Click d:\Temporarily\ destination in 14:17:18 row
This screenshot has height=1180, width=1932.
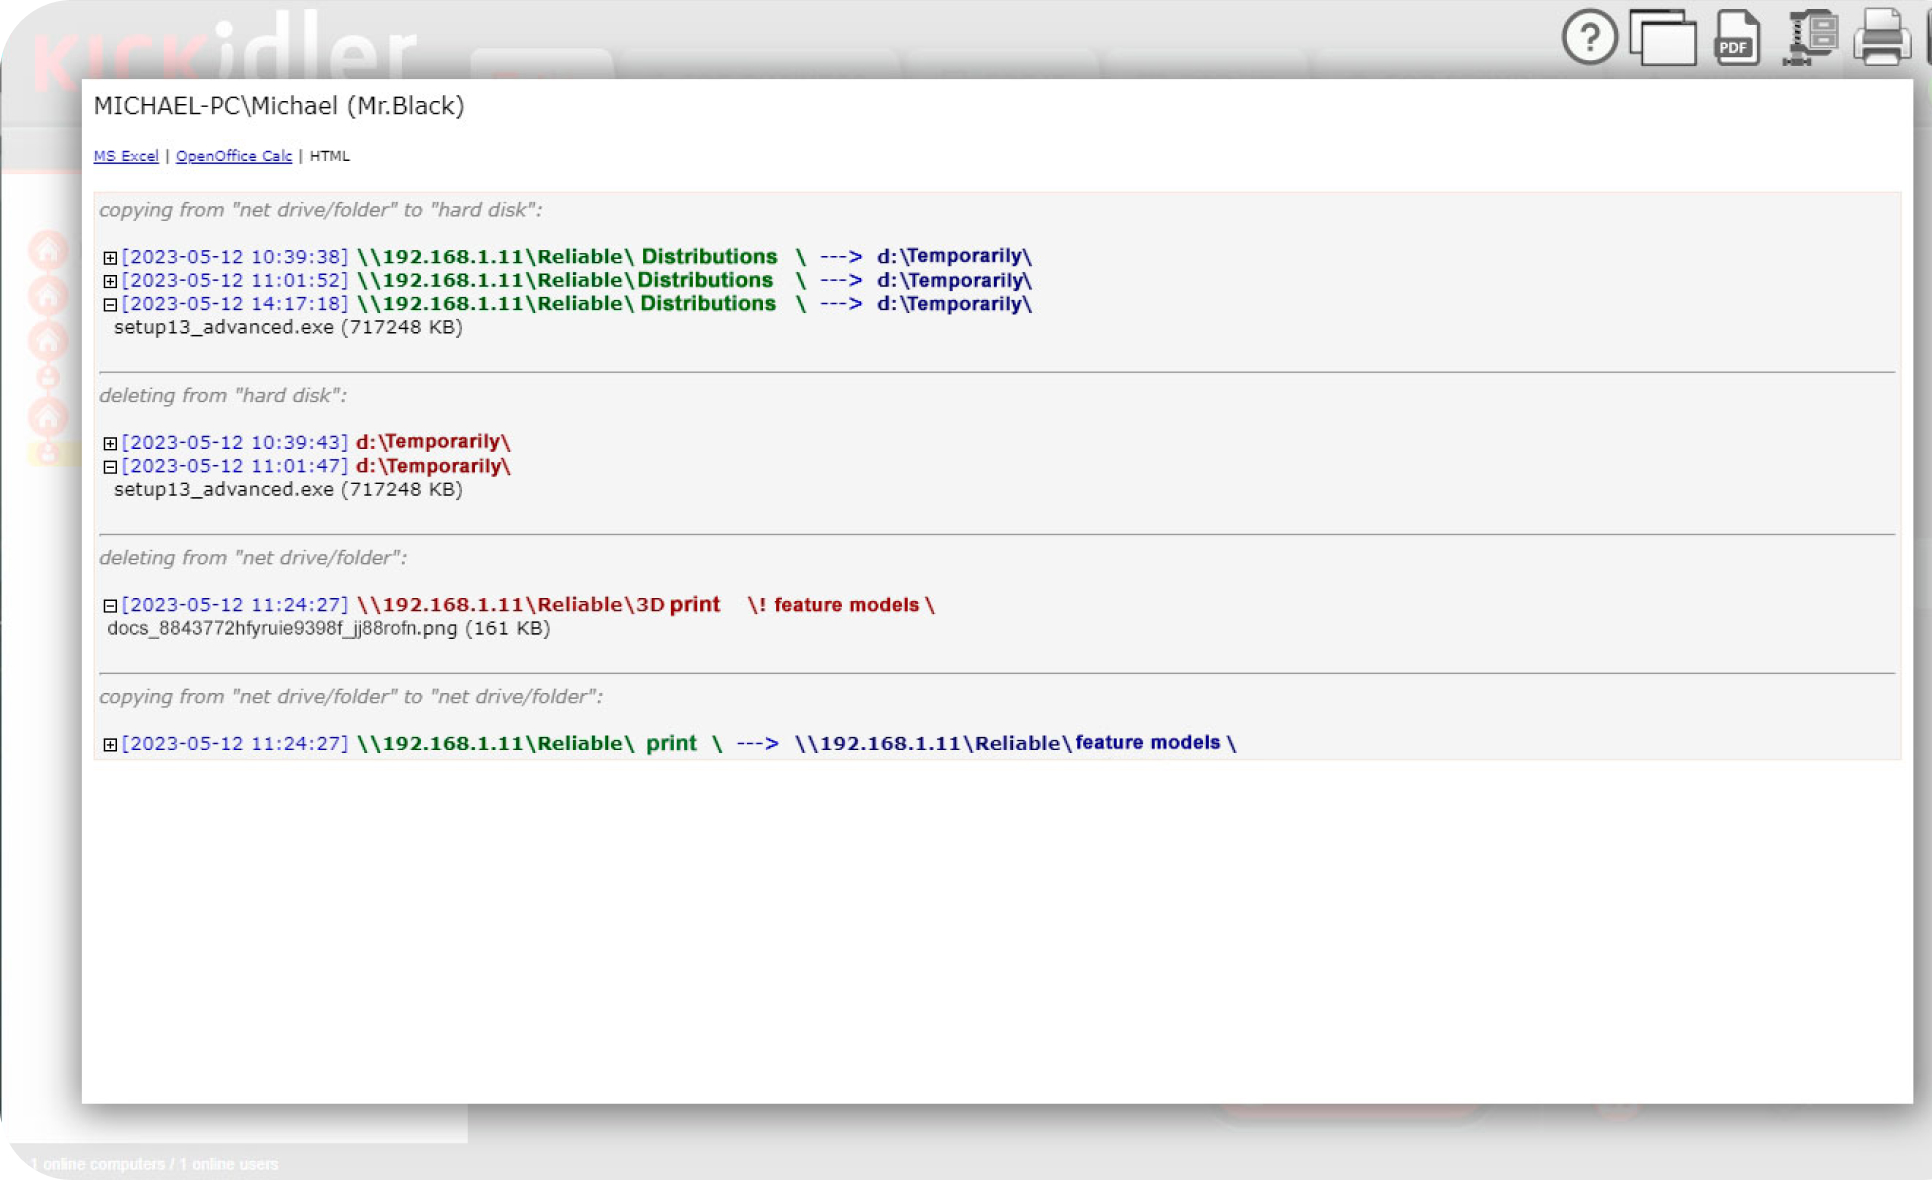[954, 304]
